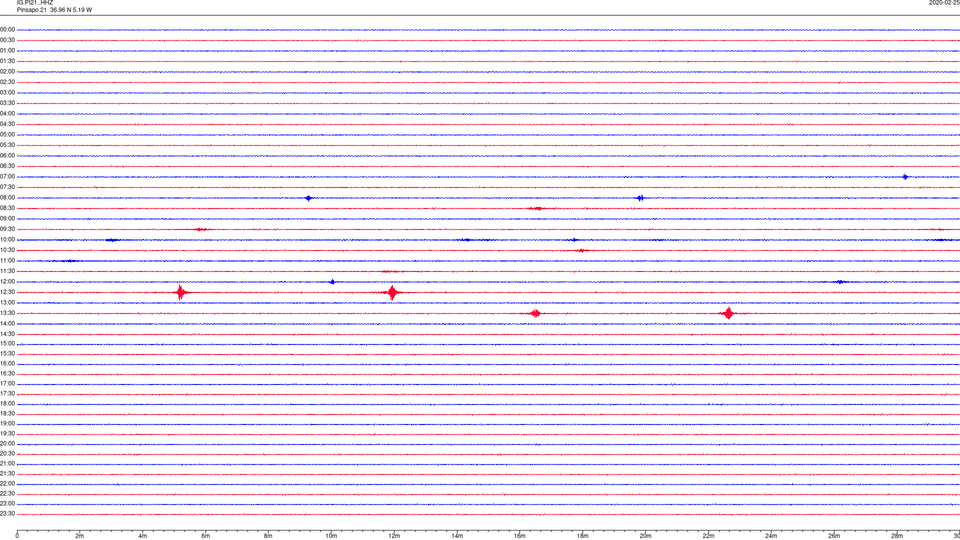Click the 18m tick label on the axis
This screenshot has height=540, width=960.
click(583, 536)
